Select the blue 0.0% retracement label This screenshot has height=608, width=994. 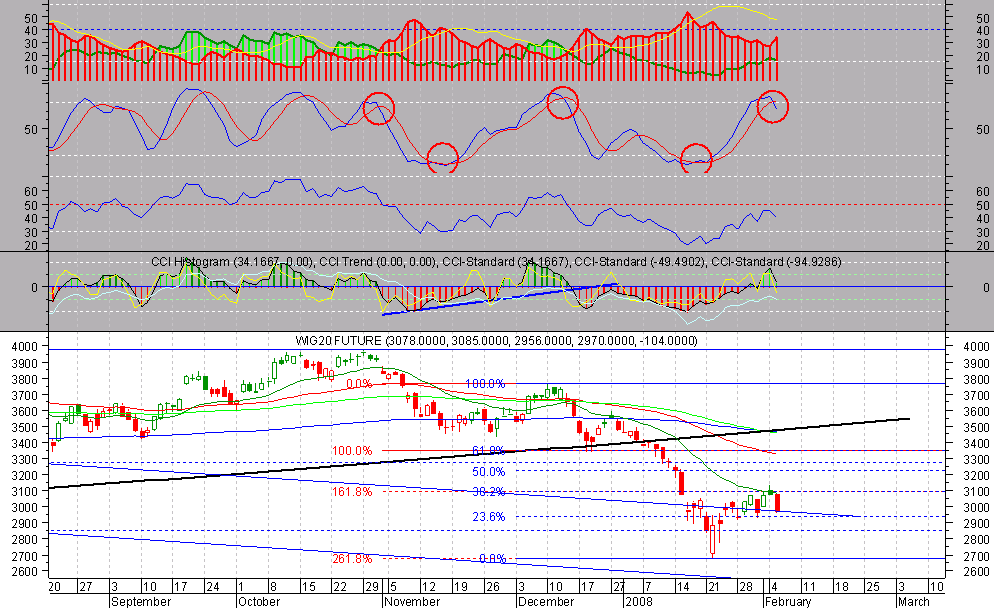pyautogui.click(x=493, y=559)
